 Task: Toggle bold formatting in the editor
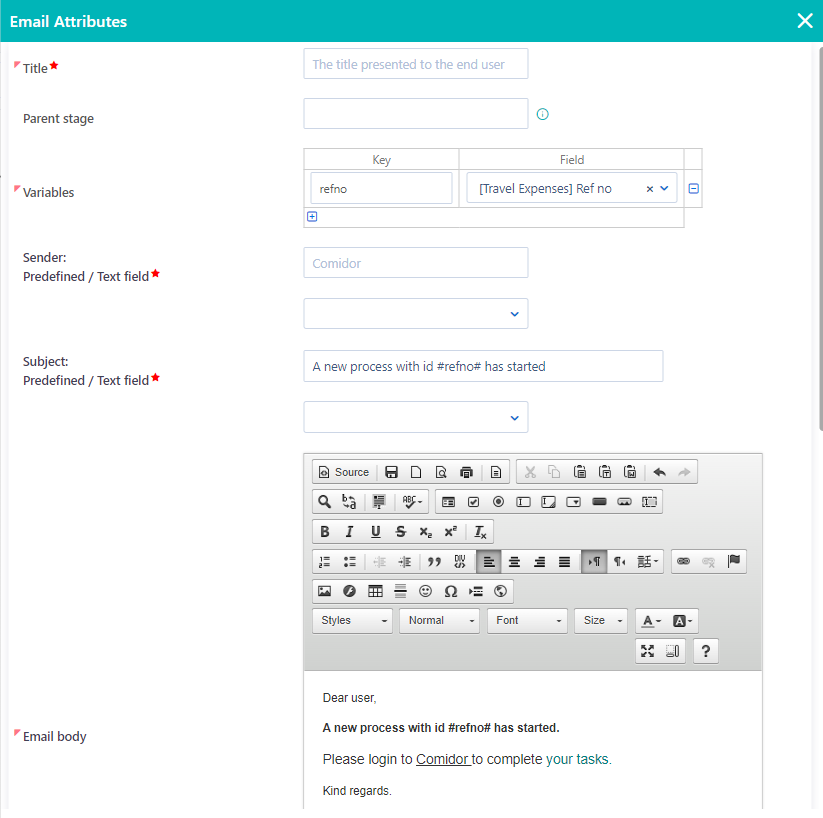(x=324, y=531)
